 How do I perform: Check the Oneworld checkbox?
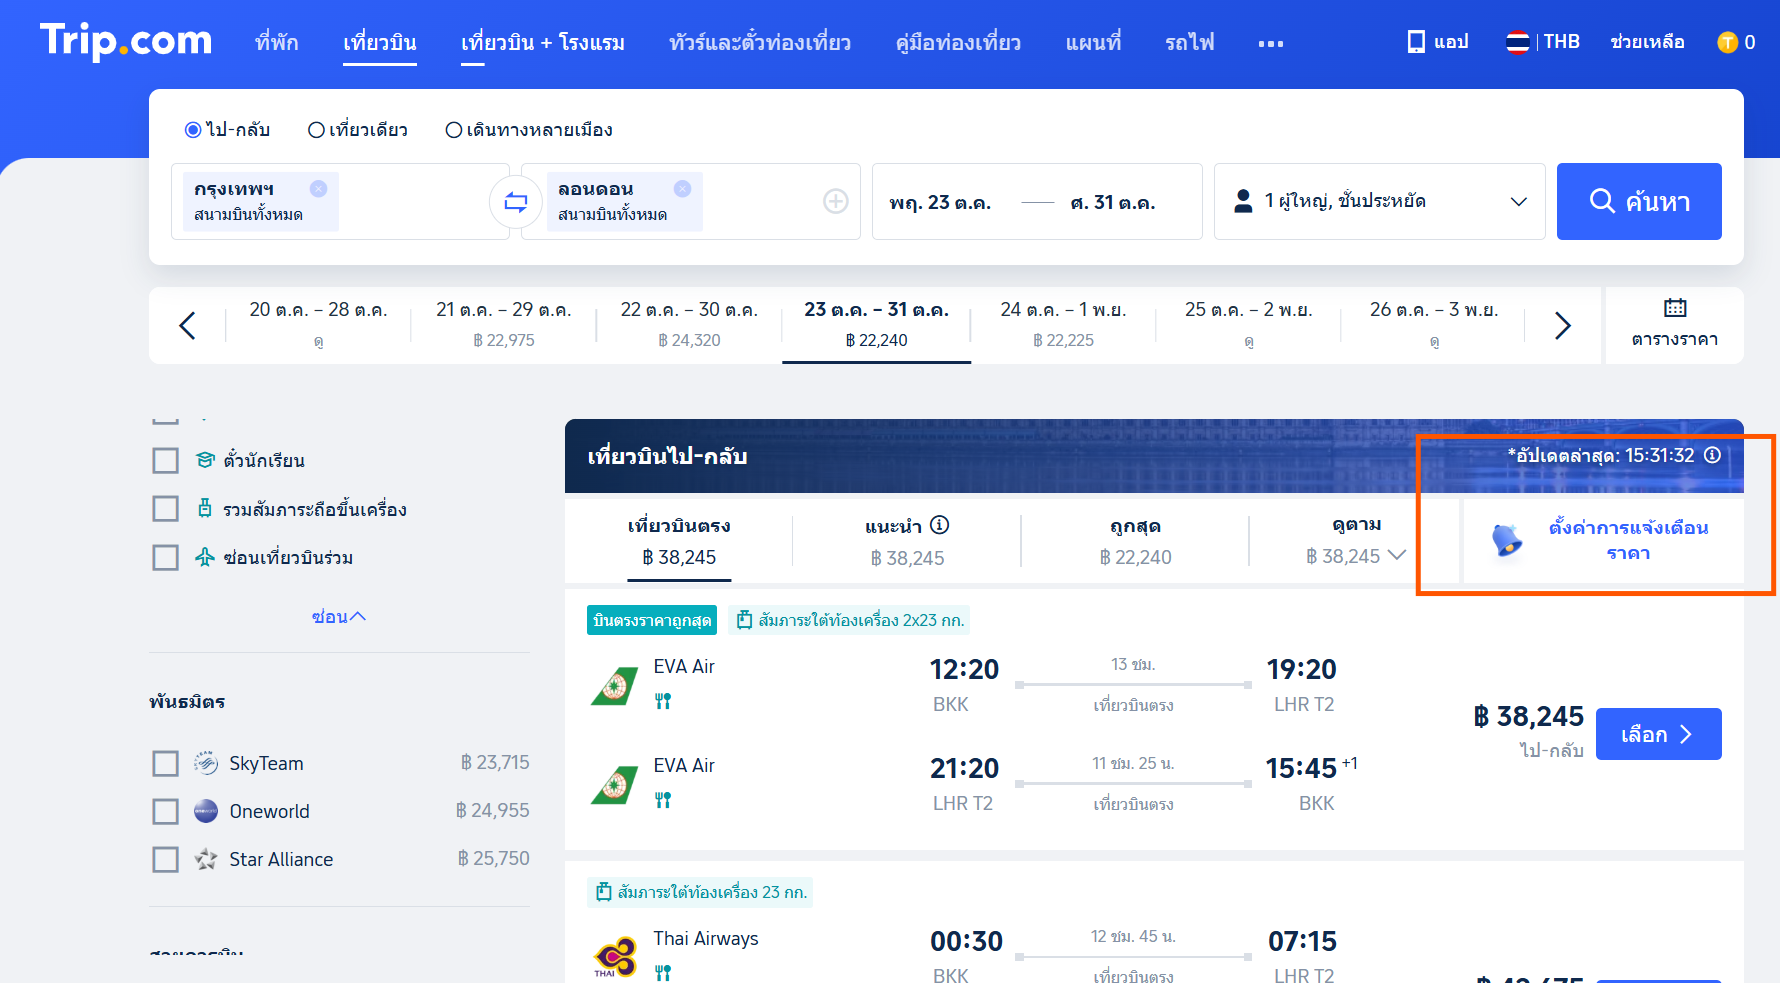click(x=165, y=811)
